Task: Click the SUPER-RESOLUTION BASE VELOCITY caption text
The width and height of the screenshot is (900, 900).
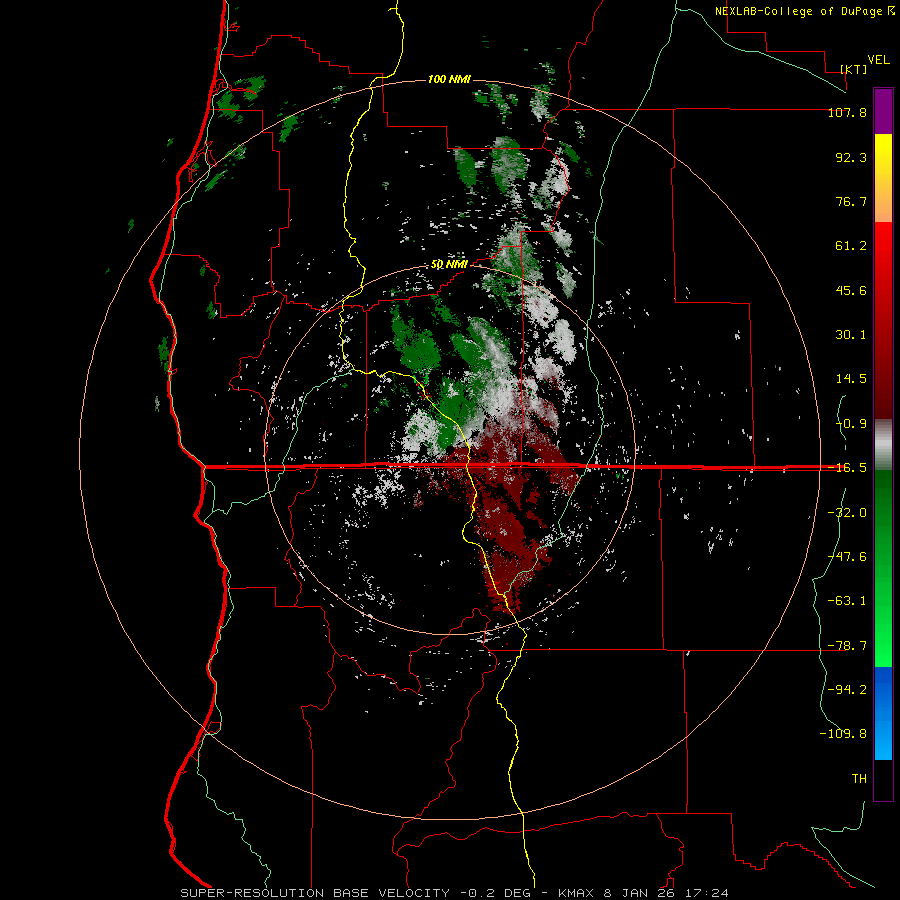Action: pyautogui.click(x=315, y=893)
